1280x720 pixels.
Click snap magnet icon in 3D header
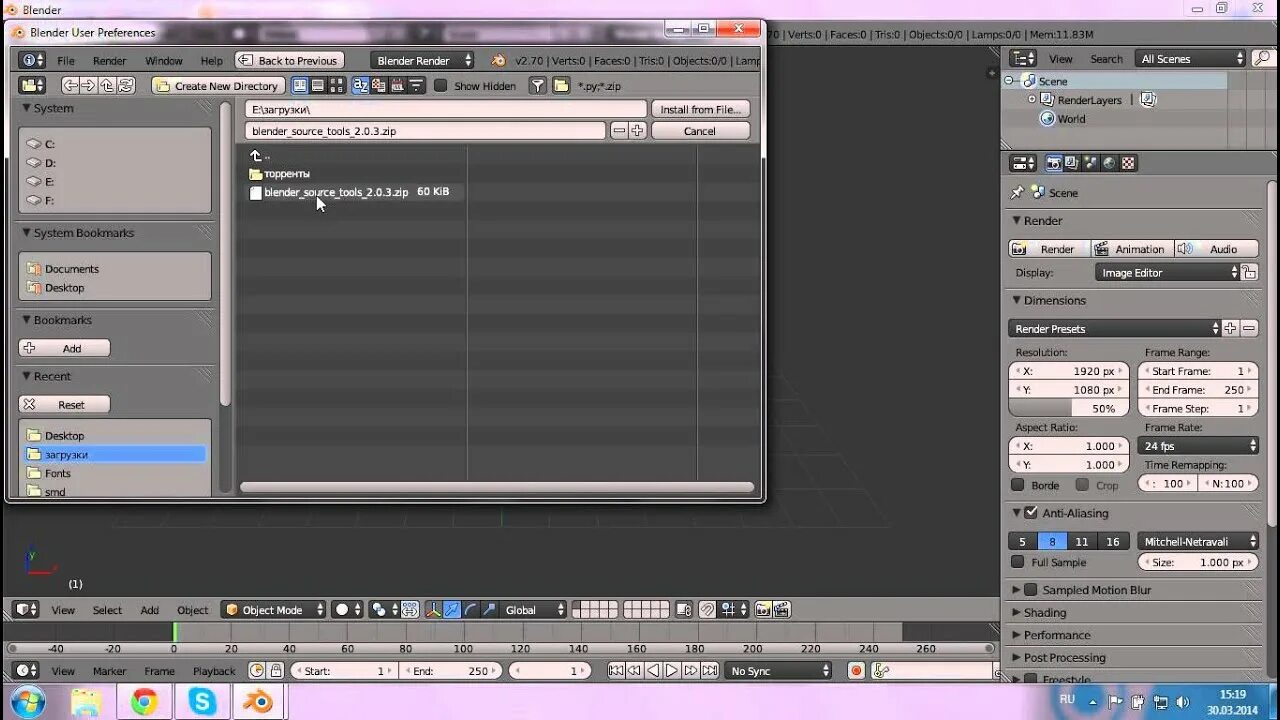707,609
